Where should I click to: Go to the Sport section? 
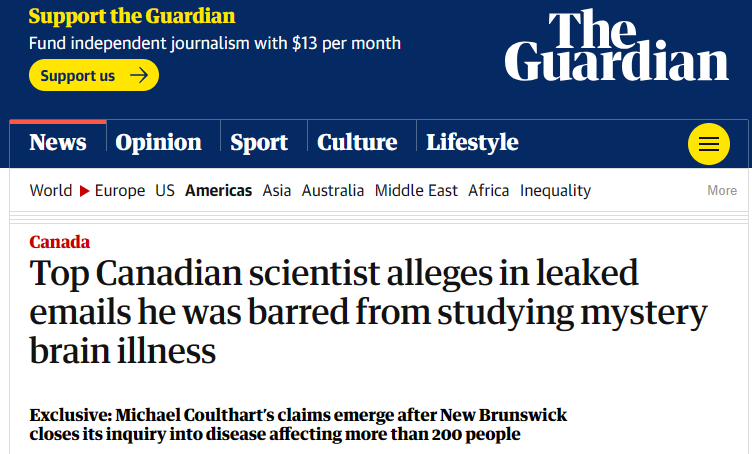pyautogui.click(x=259, y=142)
